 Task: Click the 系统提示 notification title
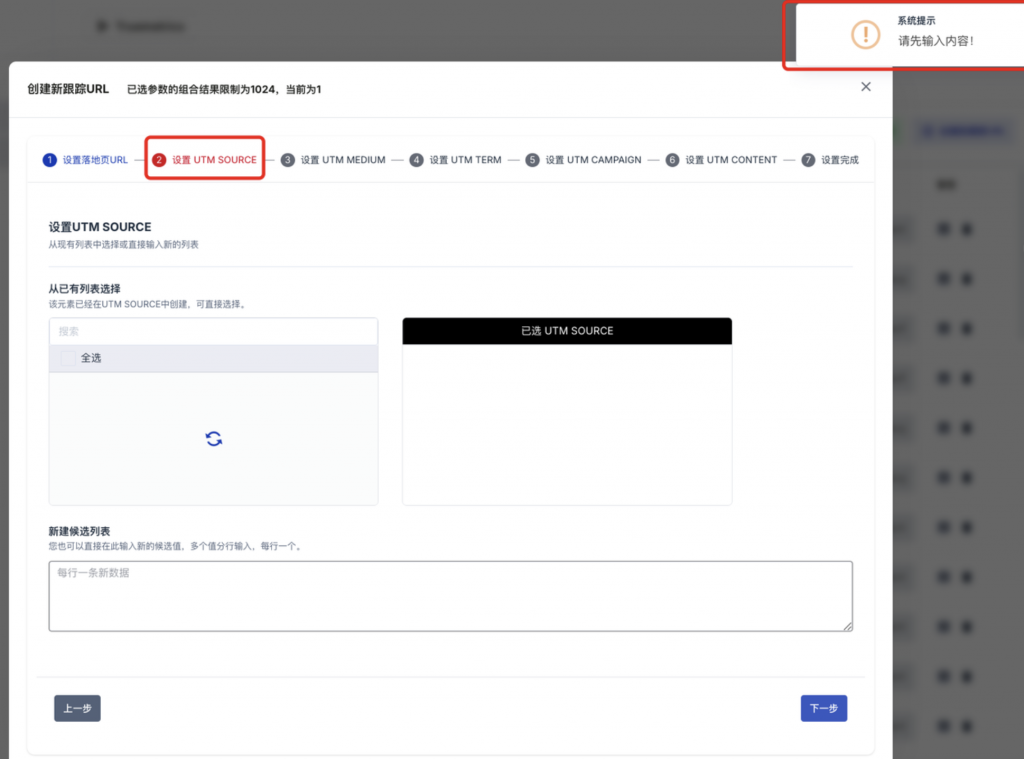coord(916,21)
